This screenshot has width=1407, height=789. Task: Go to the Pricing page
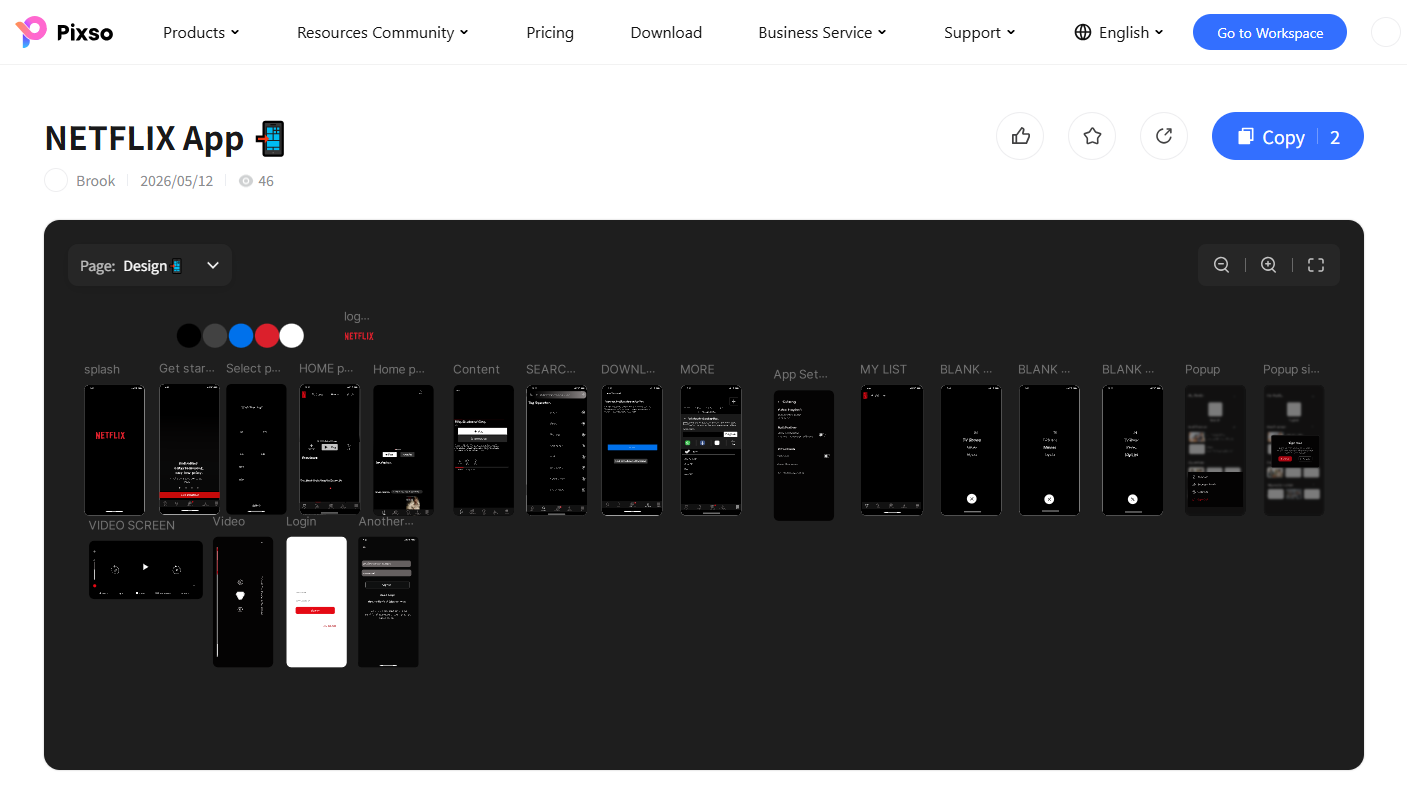coord(550,32)
